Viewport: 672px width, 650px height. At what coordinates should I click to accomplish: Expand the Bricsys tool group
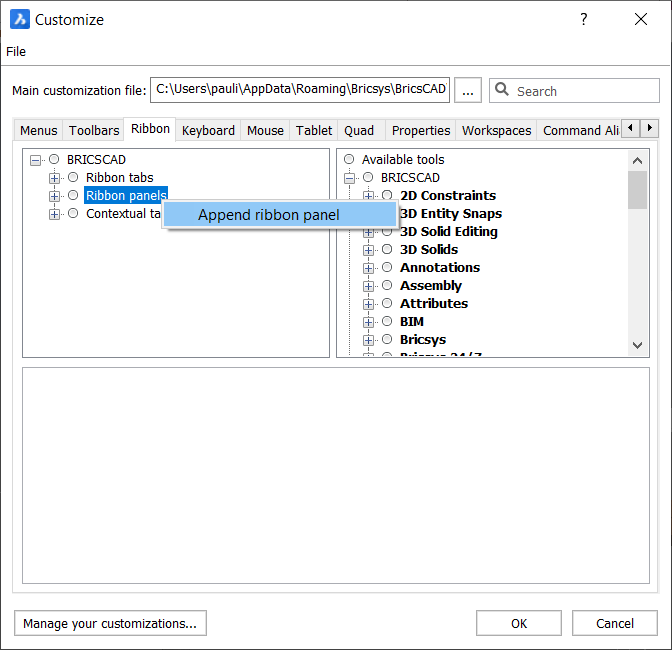coord(368,340)
